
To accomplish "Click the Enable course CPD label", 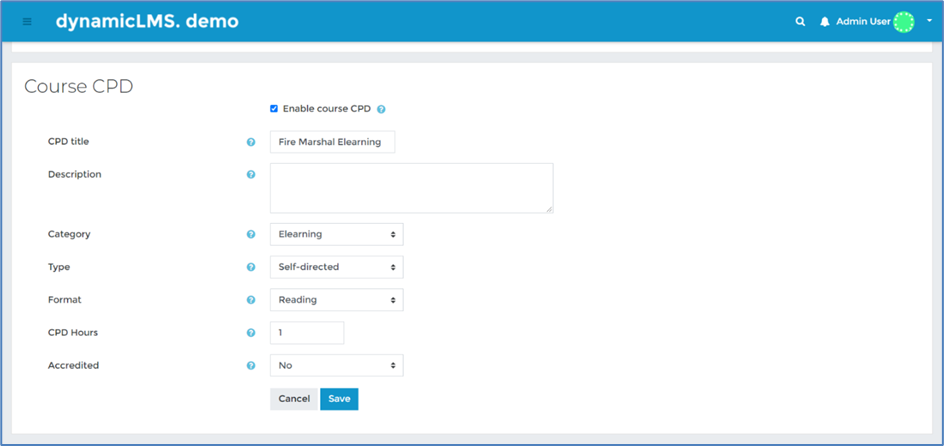I will [x=327, y=109].
